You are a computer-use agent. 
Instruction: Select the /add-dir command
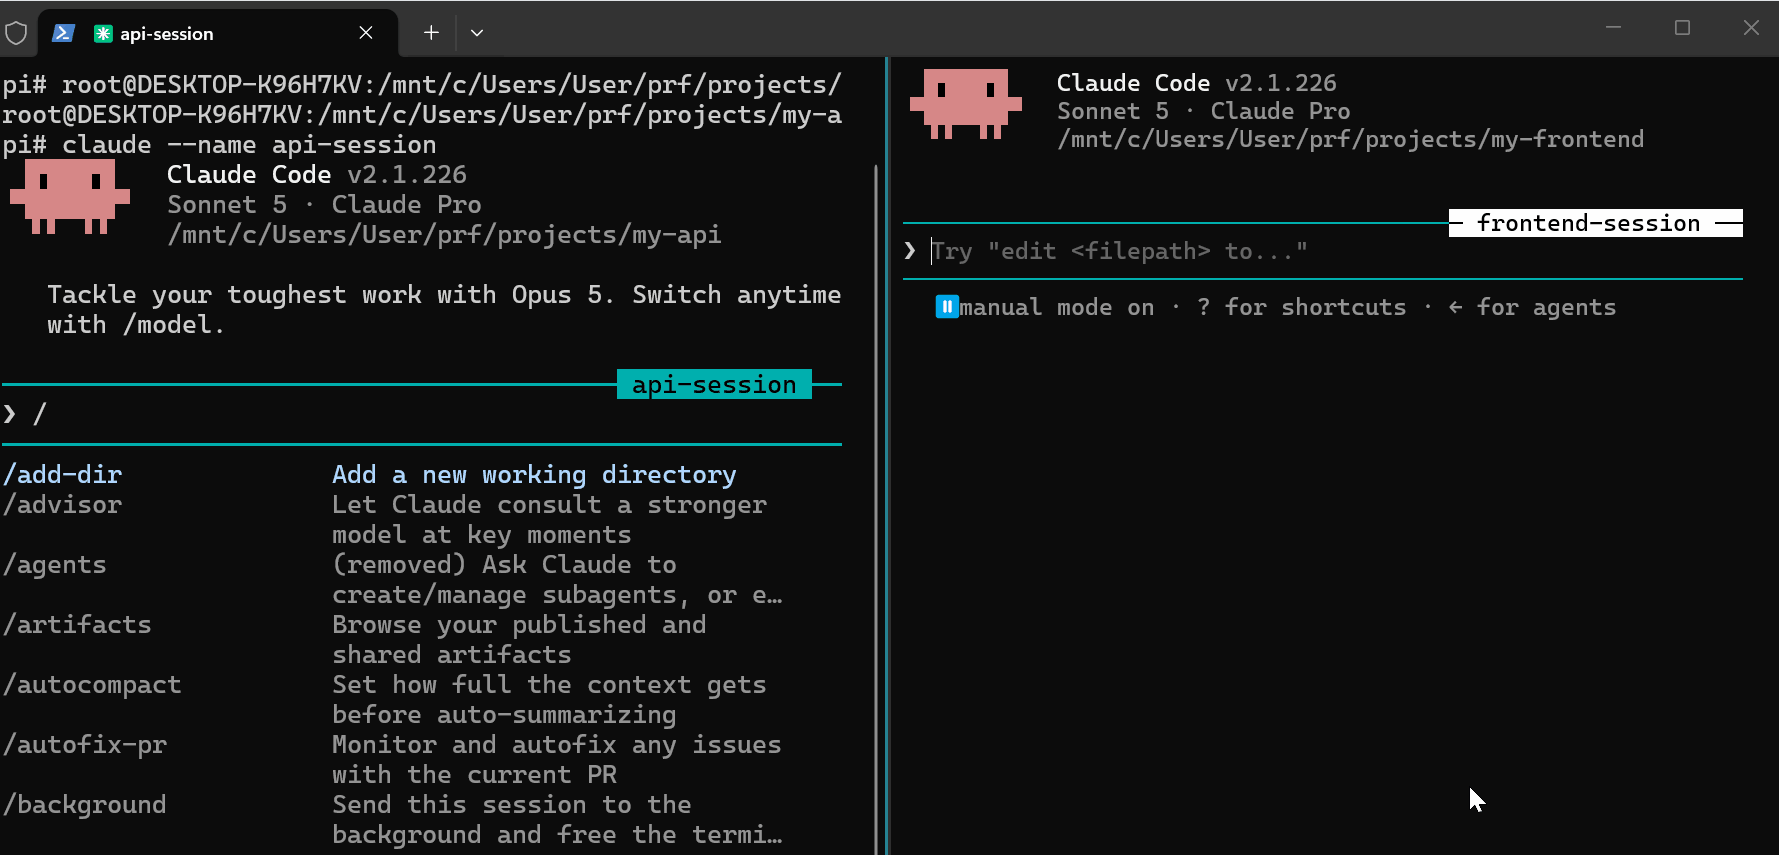click(x=62, y=475)
